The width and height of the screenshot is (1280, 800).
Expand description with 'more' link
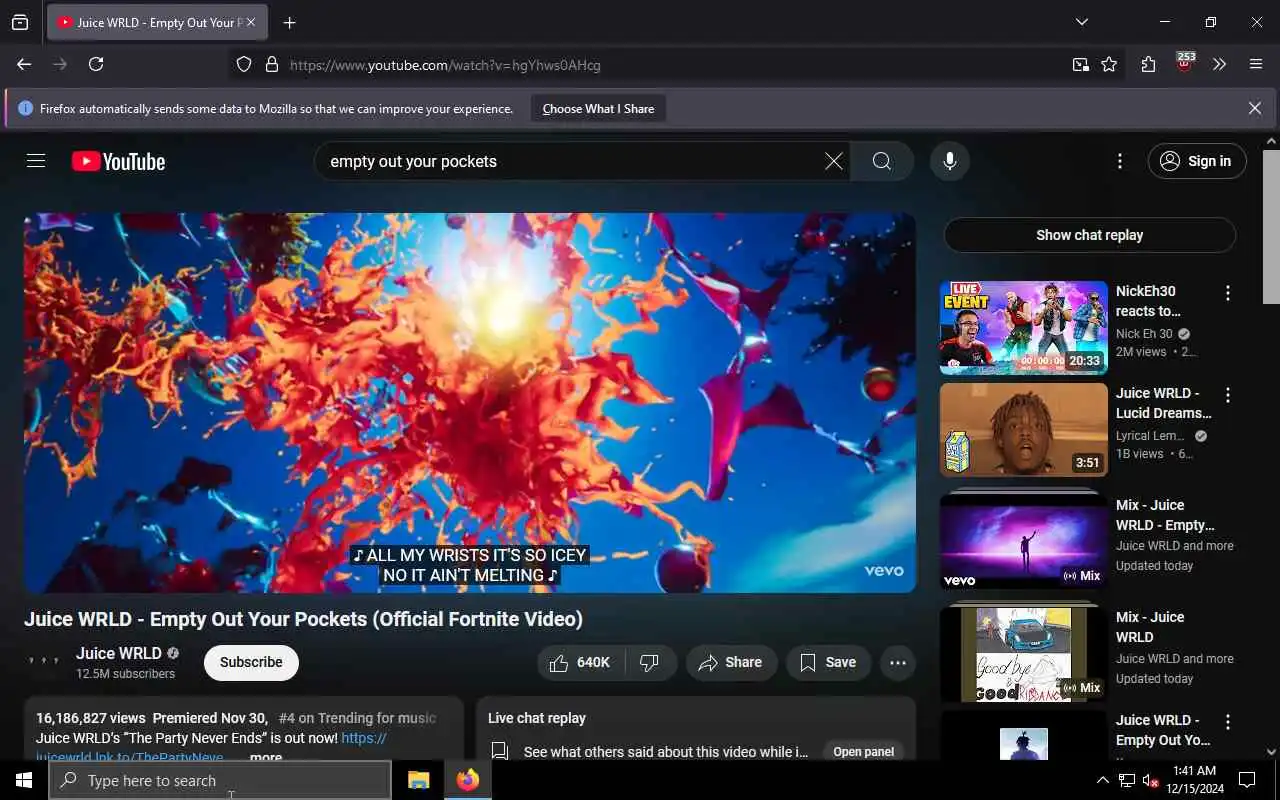(x=265, y=758)
